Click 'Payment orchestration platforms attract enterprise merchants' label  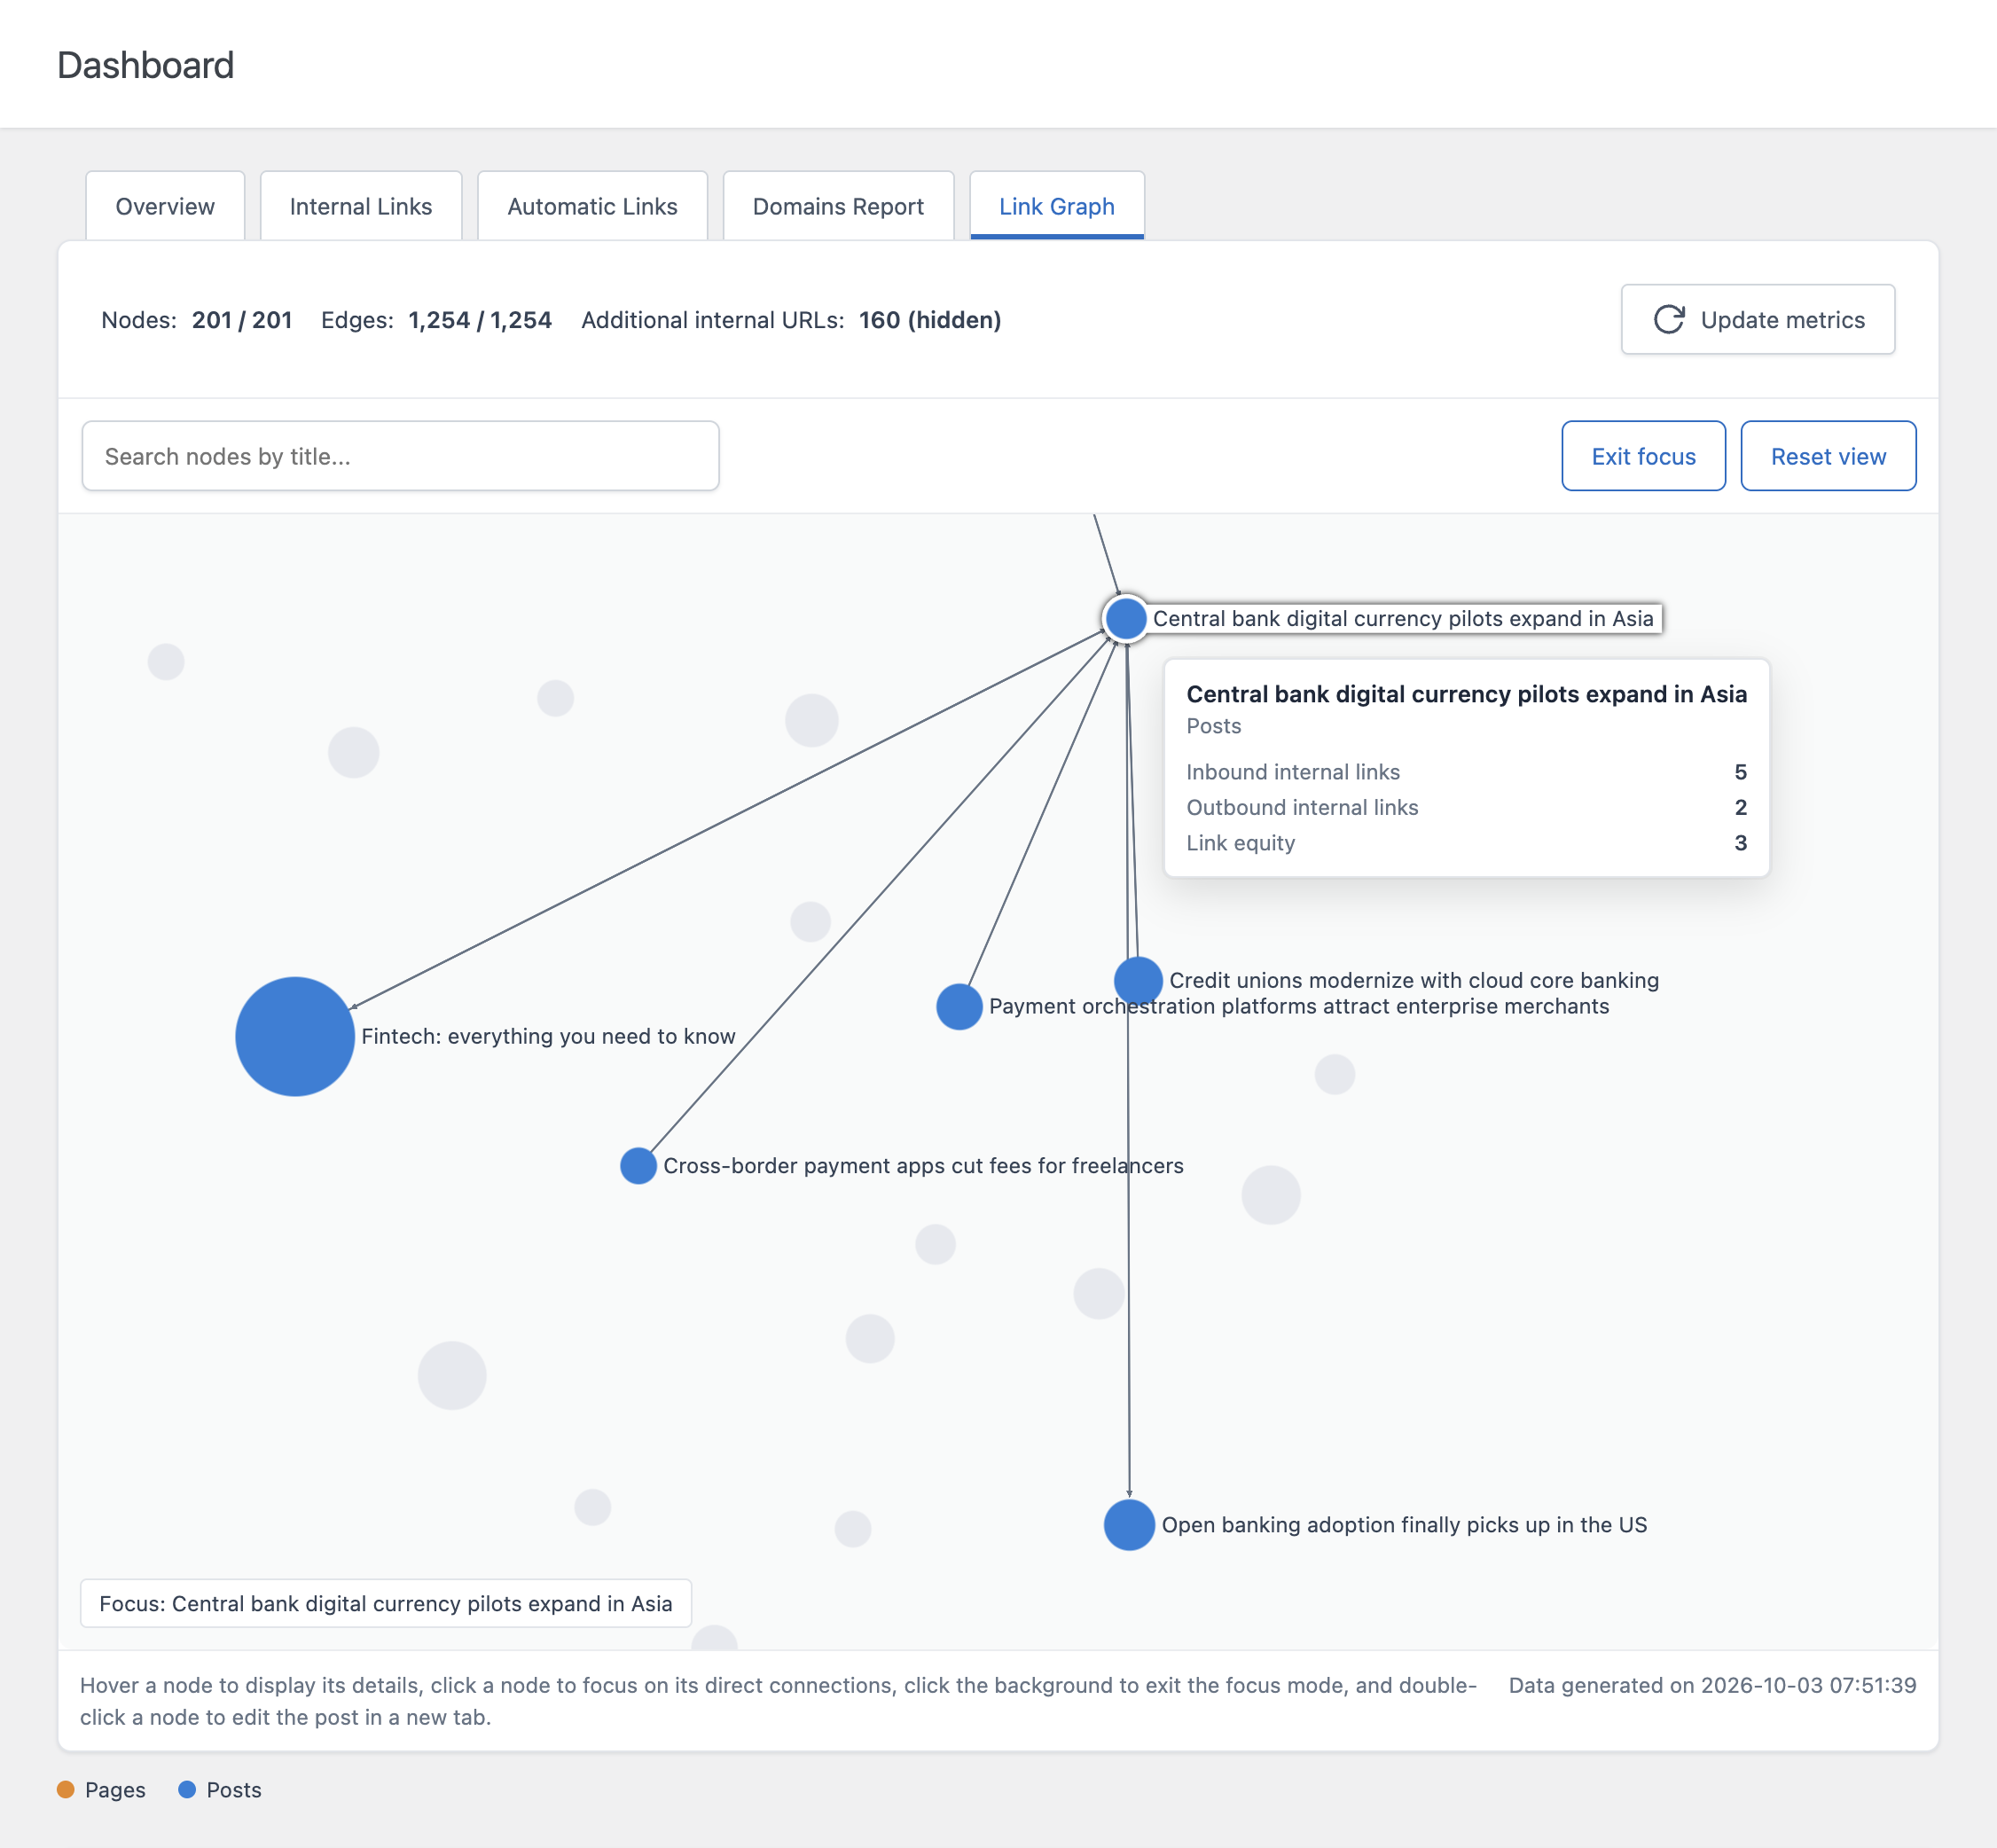(1299, 1006)
